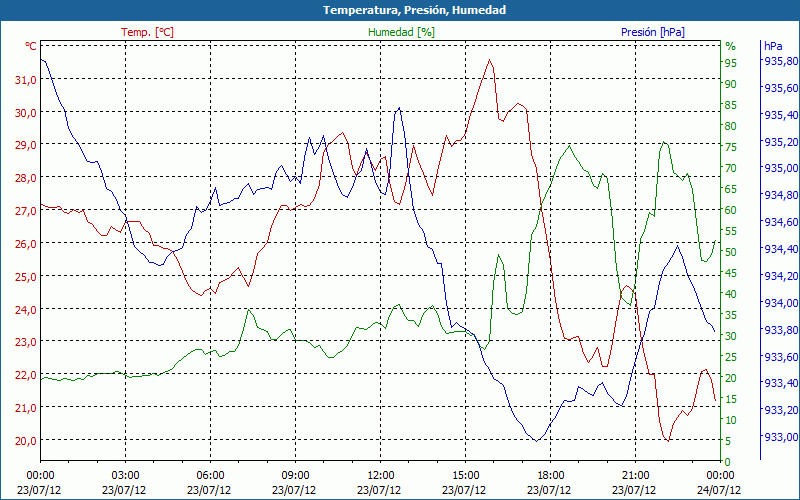Screen dimensions: 800x500
Task: Click the '28,0' temperature axis value
Action: click(26, 178)
